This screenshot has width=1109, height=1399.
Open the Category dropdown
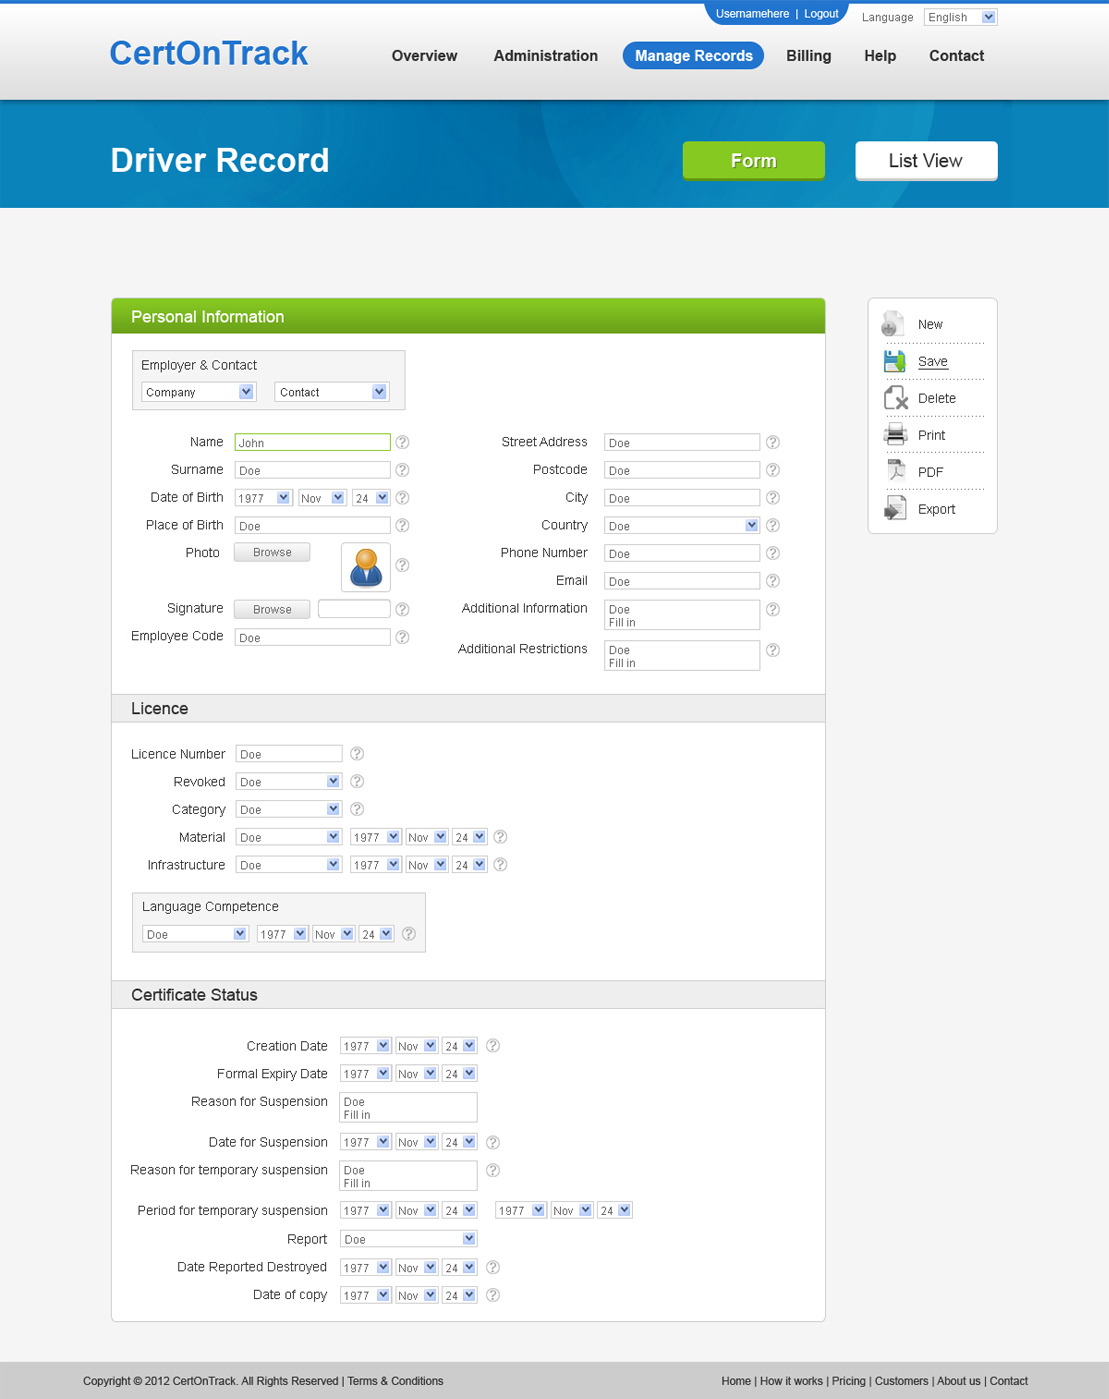(x=289, y=809)
